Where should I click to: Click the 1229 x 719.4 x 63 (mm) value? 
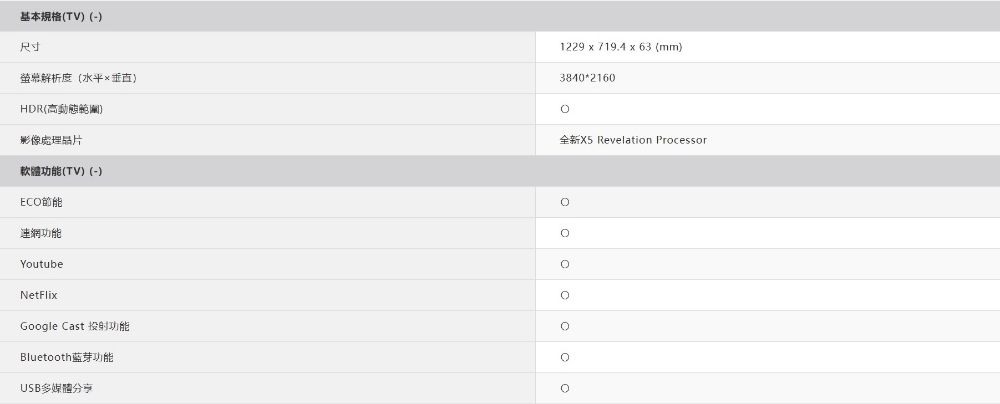[621, 47]
